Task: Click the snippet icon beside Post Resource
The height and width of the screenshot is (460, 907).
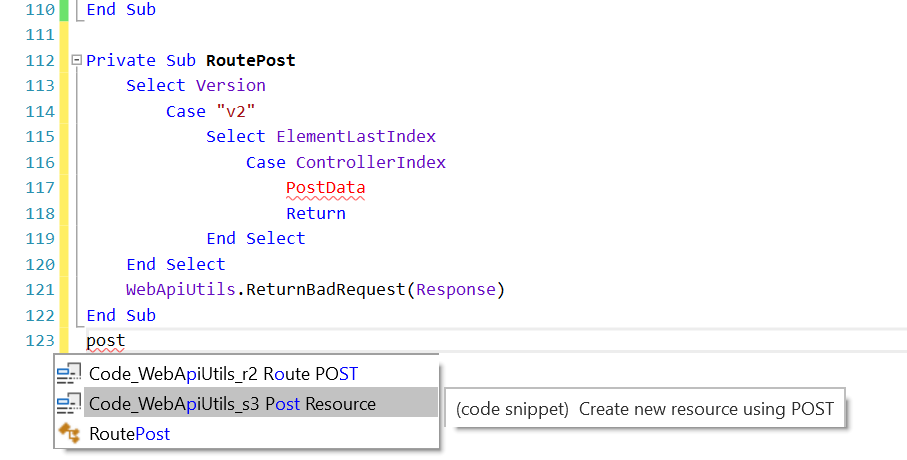Action: click(x=69, y=404)
